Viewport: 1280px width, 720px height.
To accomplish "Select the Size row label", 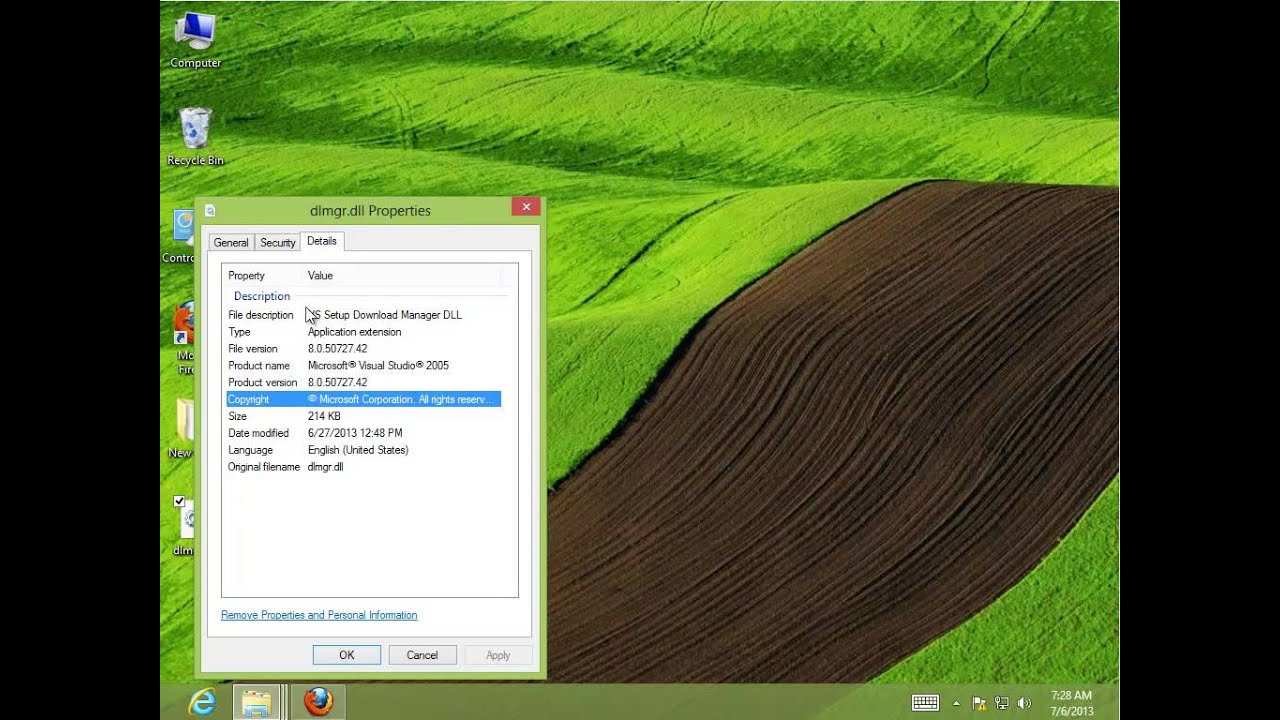I will (x=237, y=416).
